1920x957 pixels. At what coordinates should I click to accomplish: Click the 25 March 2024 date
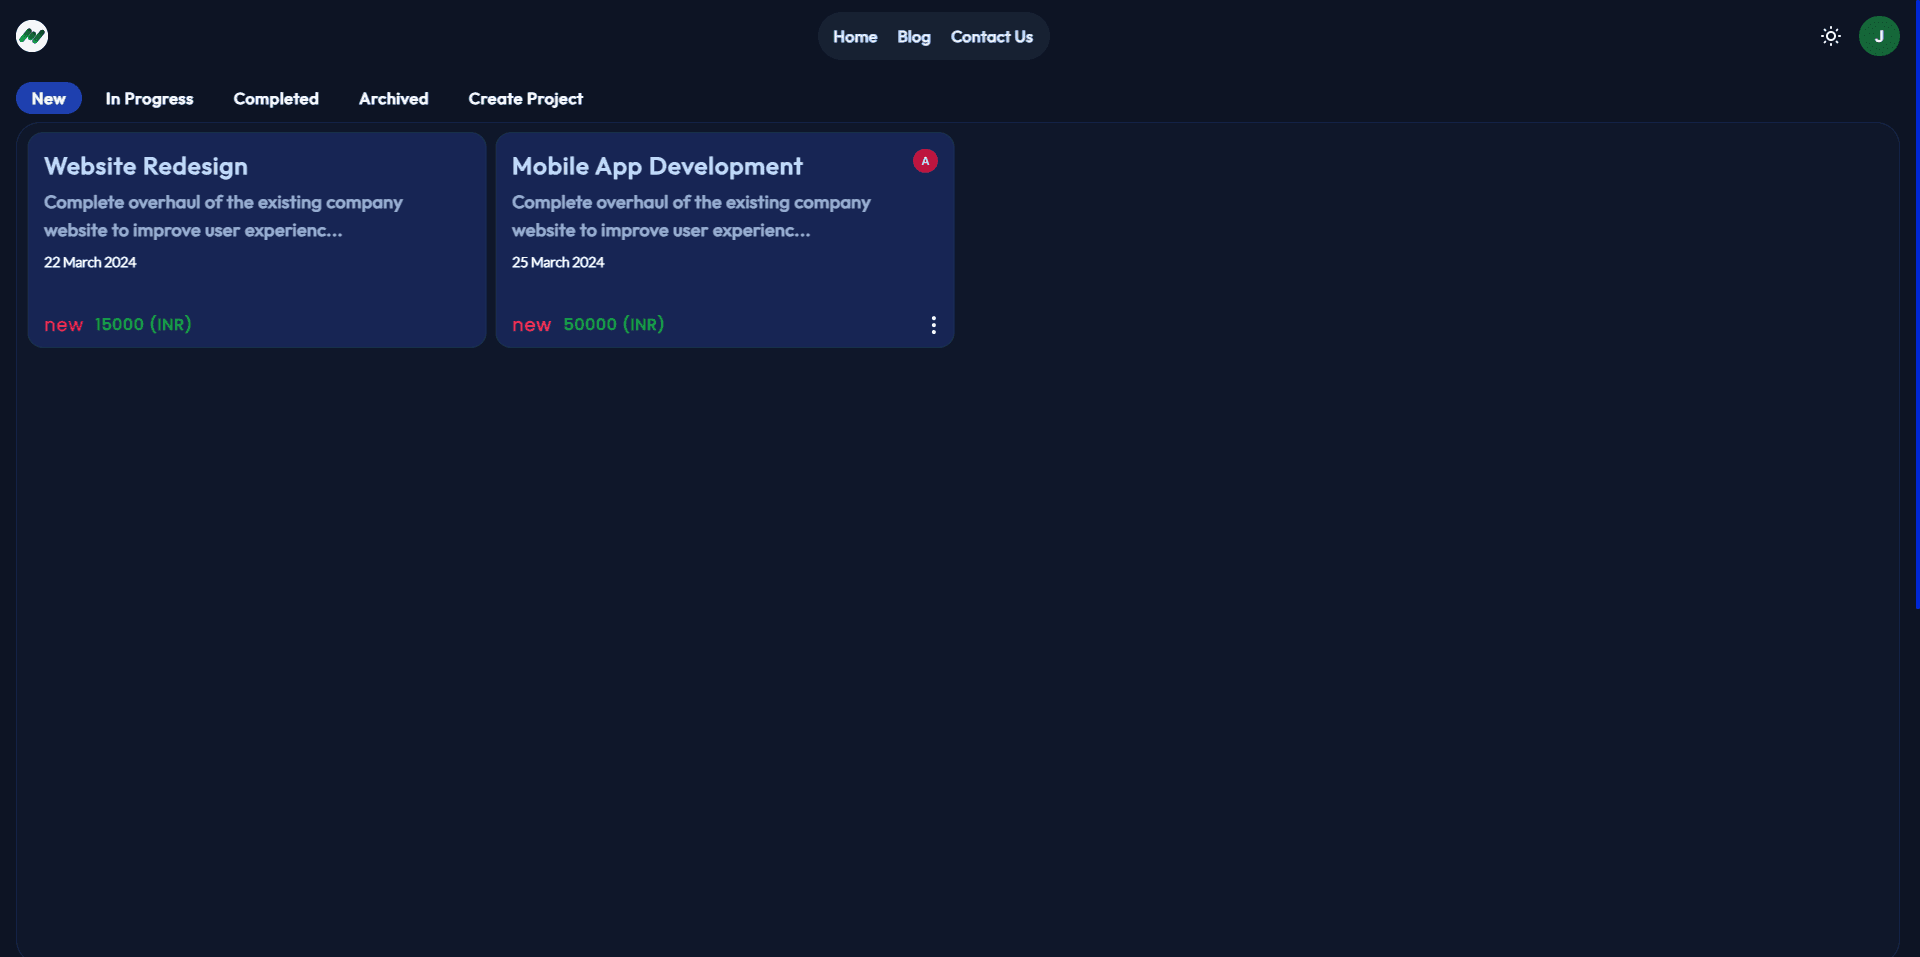point(558,262)
